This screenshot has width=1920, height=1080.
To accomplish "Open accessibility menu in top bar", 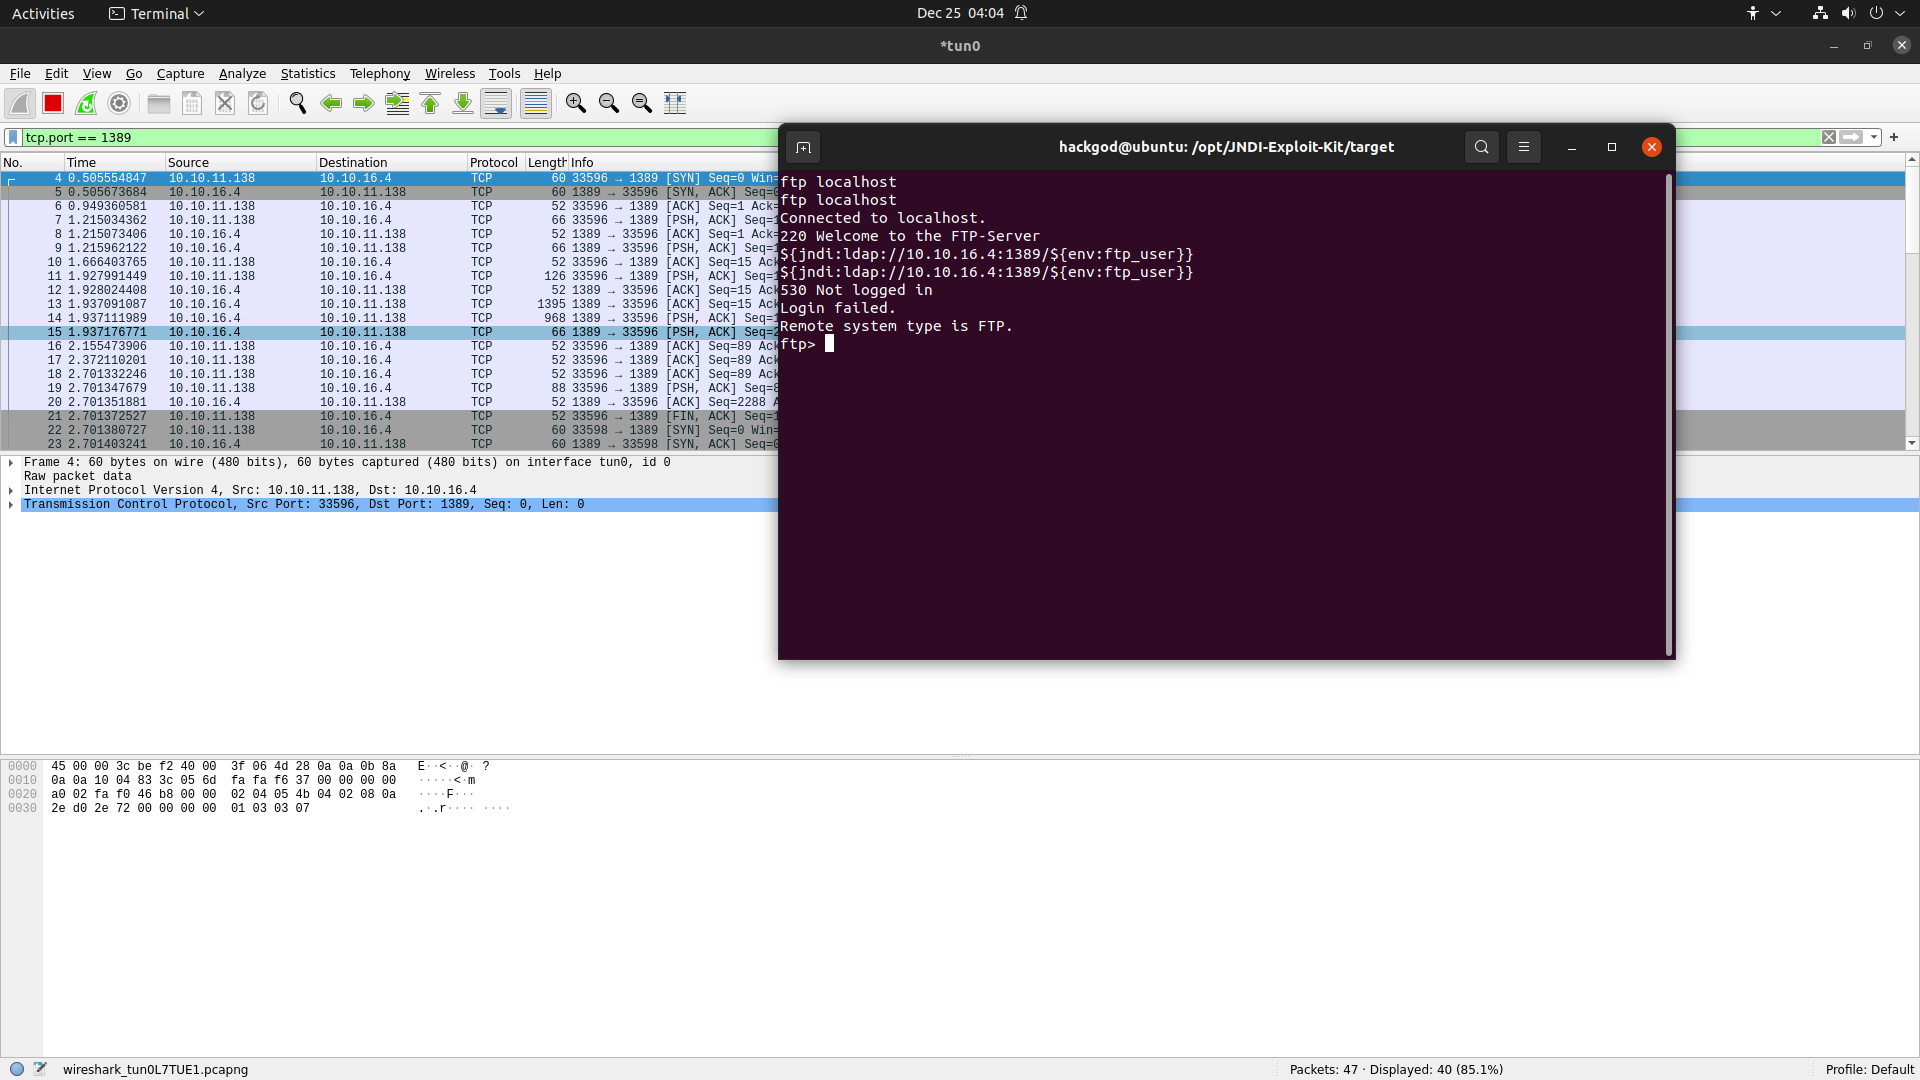I will pos(1763,13).
